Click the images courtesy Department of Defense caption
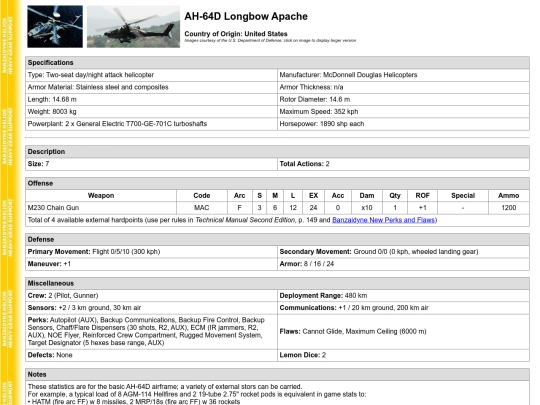Image resolution: width=540 pixels, height=405 pixels. 270,41
